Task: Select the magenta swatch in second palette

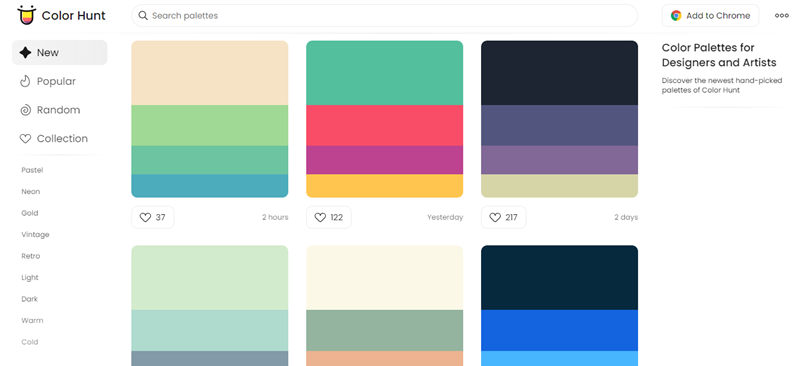Action: pyautogui.click(x=385, y=160)
